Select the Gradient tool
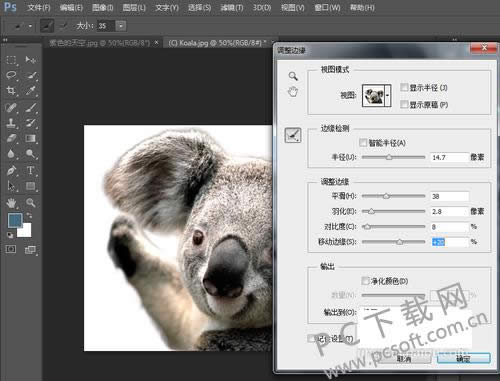 coord(31,138)
